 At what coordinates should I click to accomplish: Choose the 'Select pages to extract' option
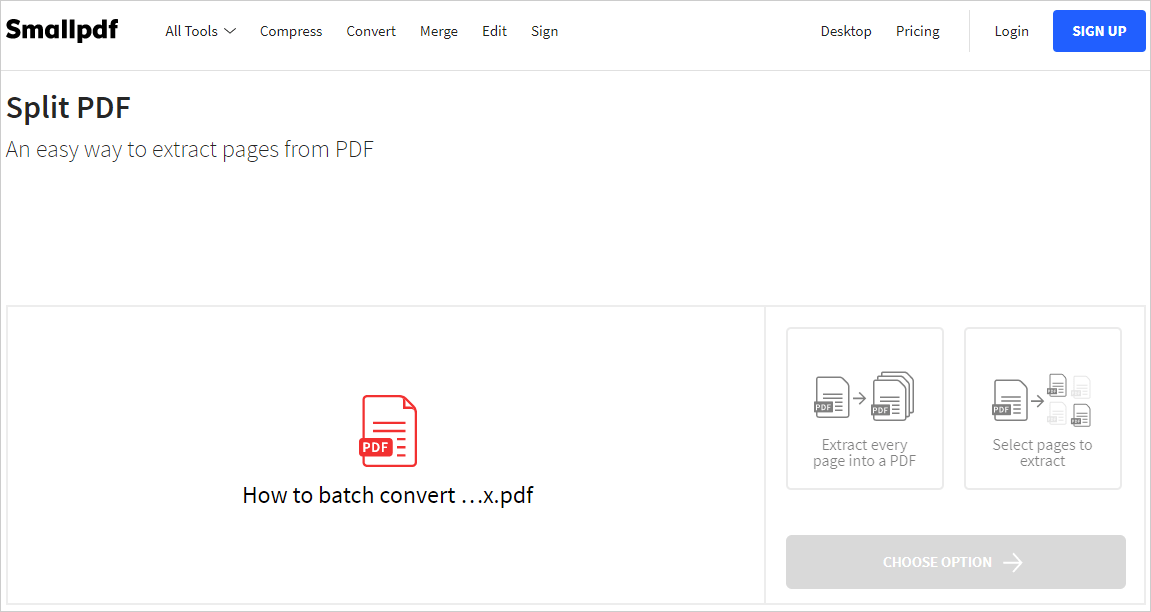[1042, 408]
